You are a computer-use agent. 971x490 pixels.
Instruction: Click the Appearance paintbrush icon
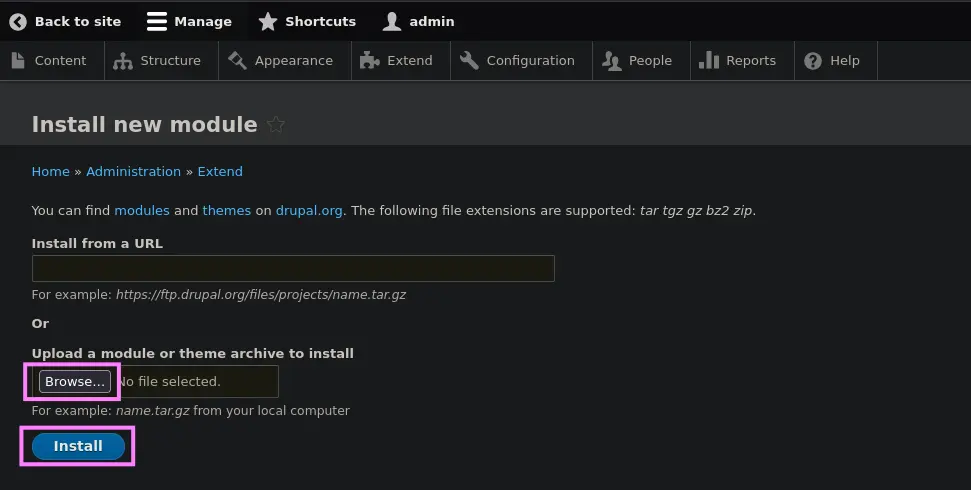pos(237,60)
